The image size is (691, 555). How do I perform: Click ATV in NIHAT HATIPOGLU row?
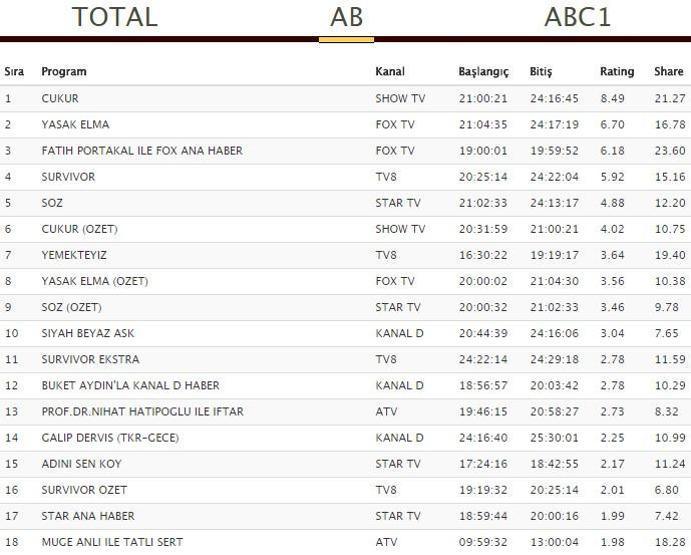point(386,412)
